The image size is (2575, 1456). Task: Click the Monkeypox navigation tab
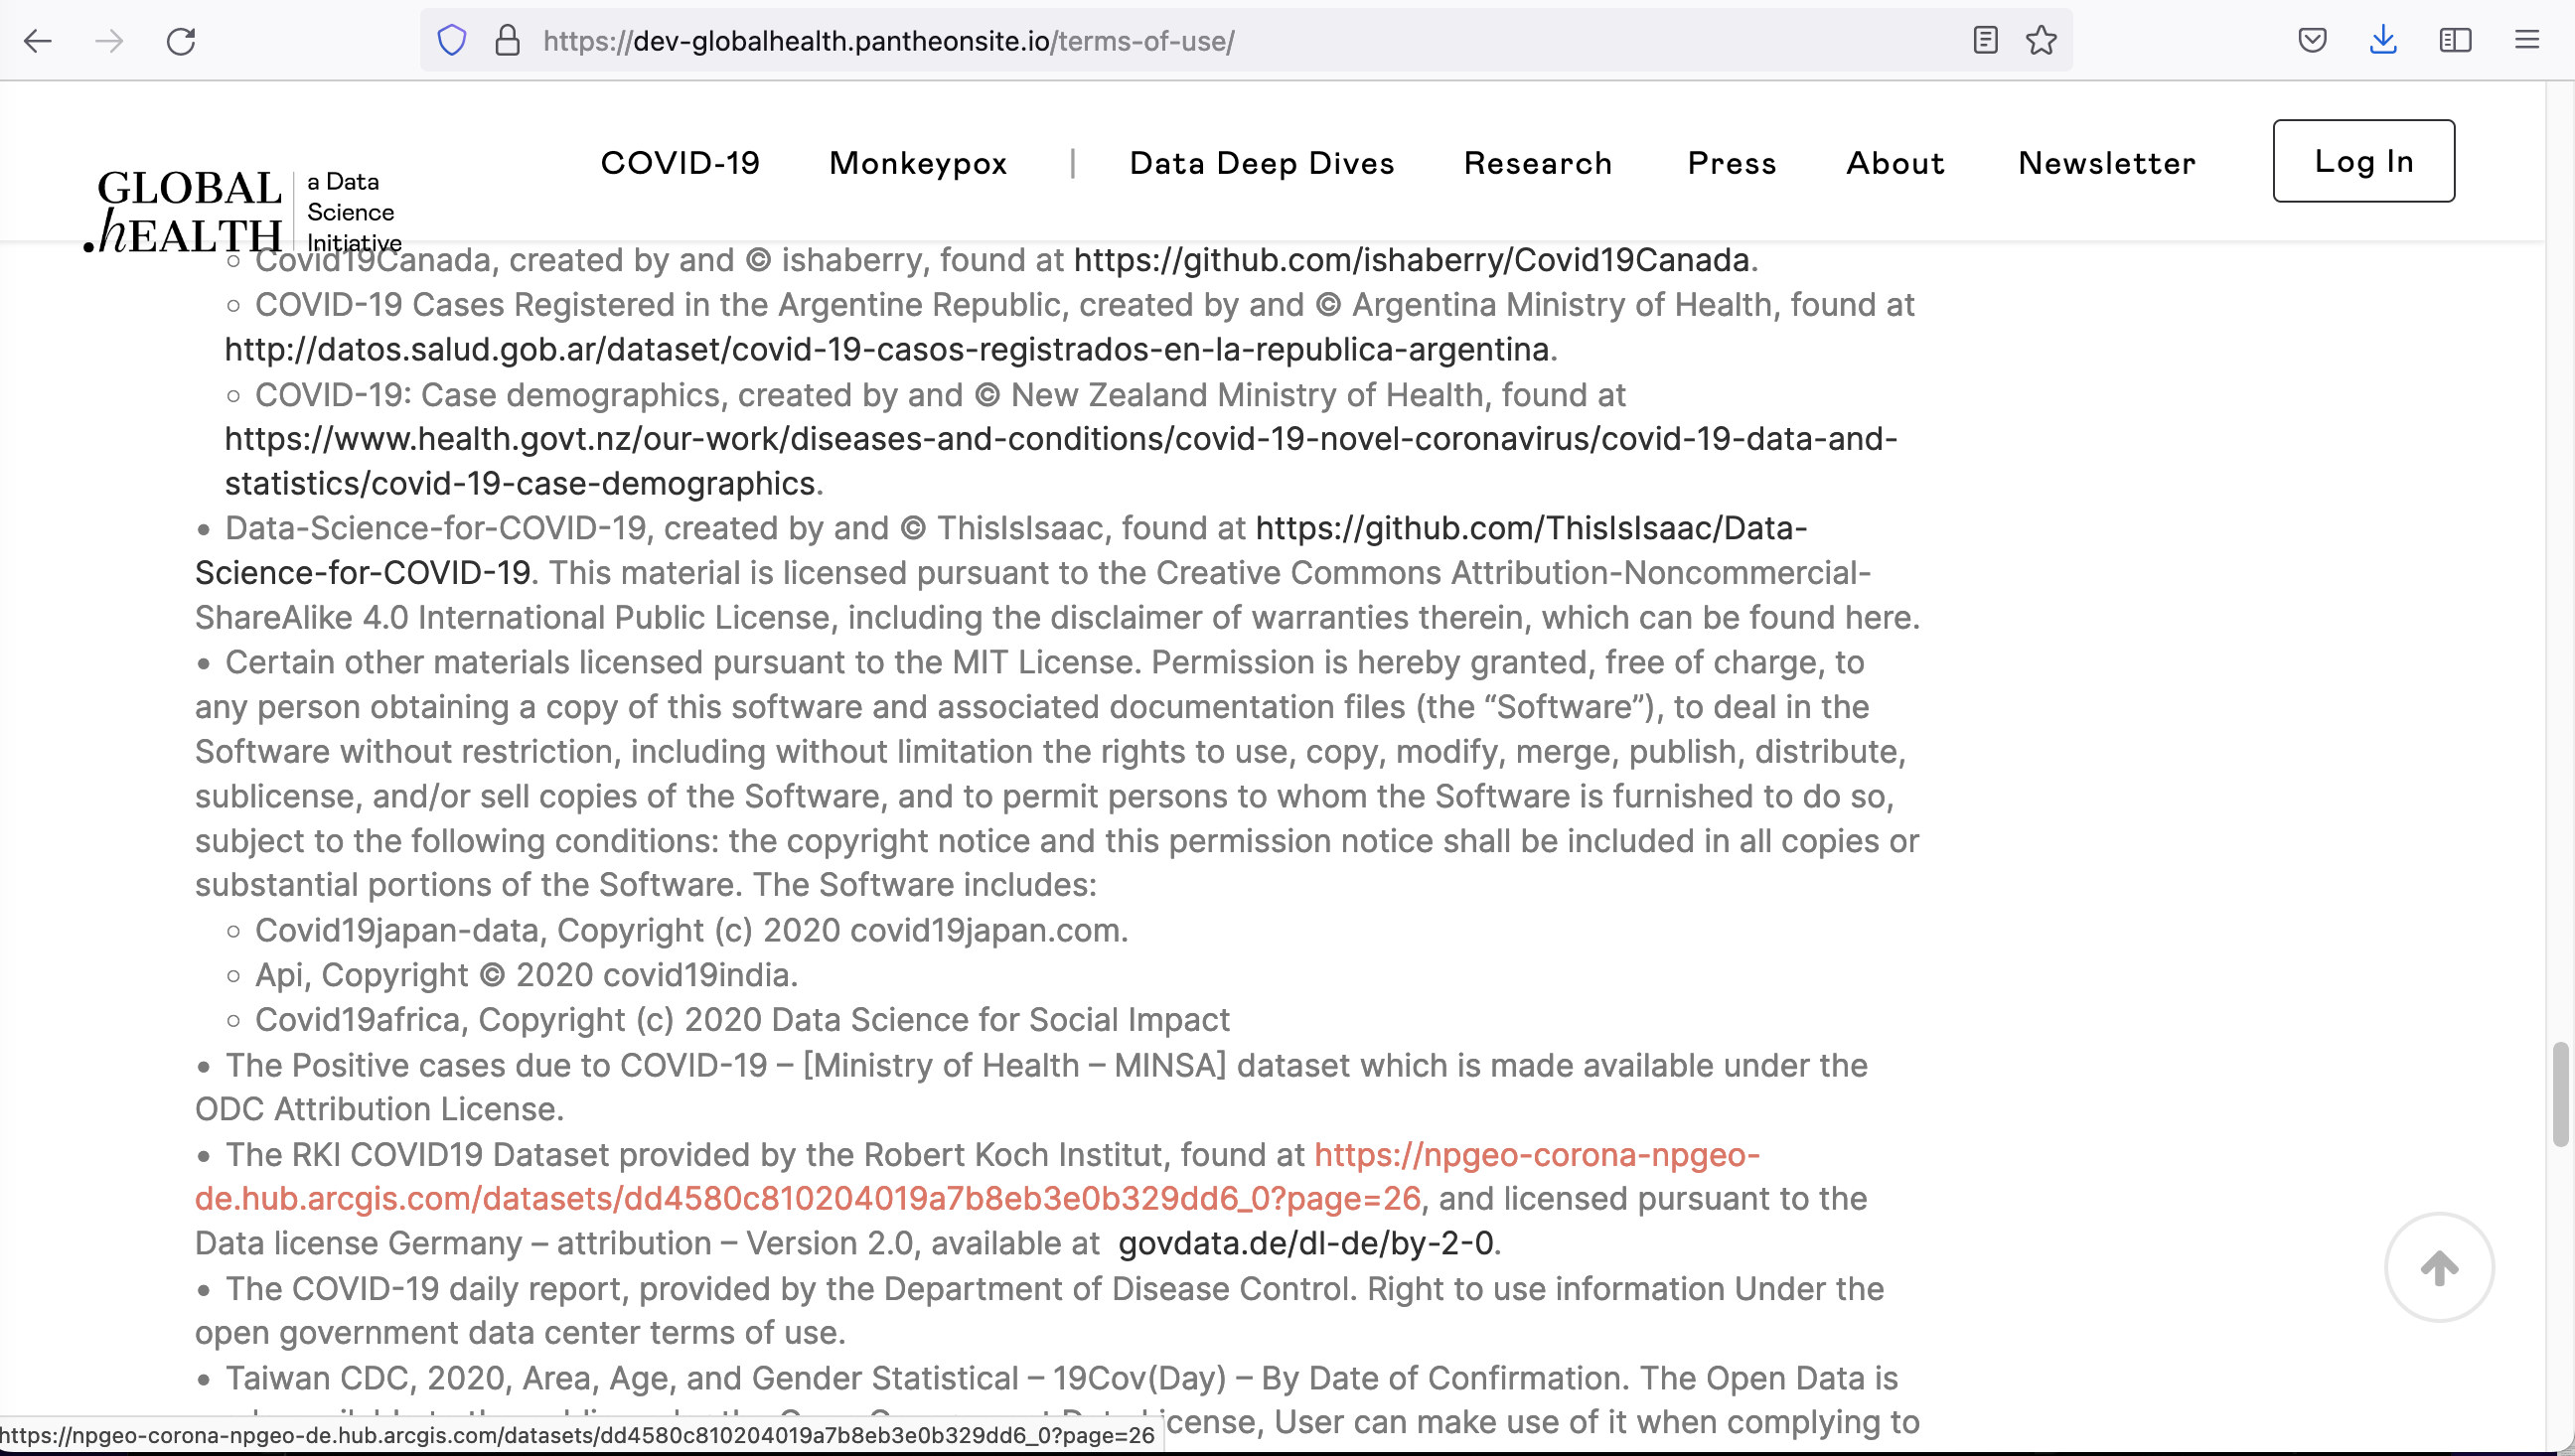918,161
